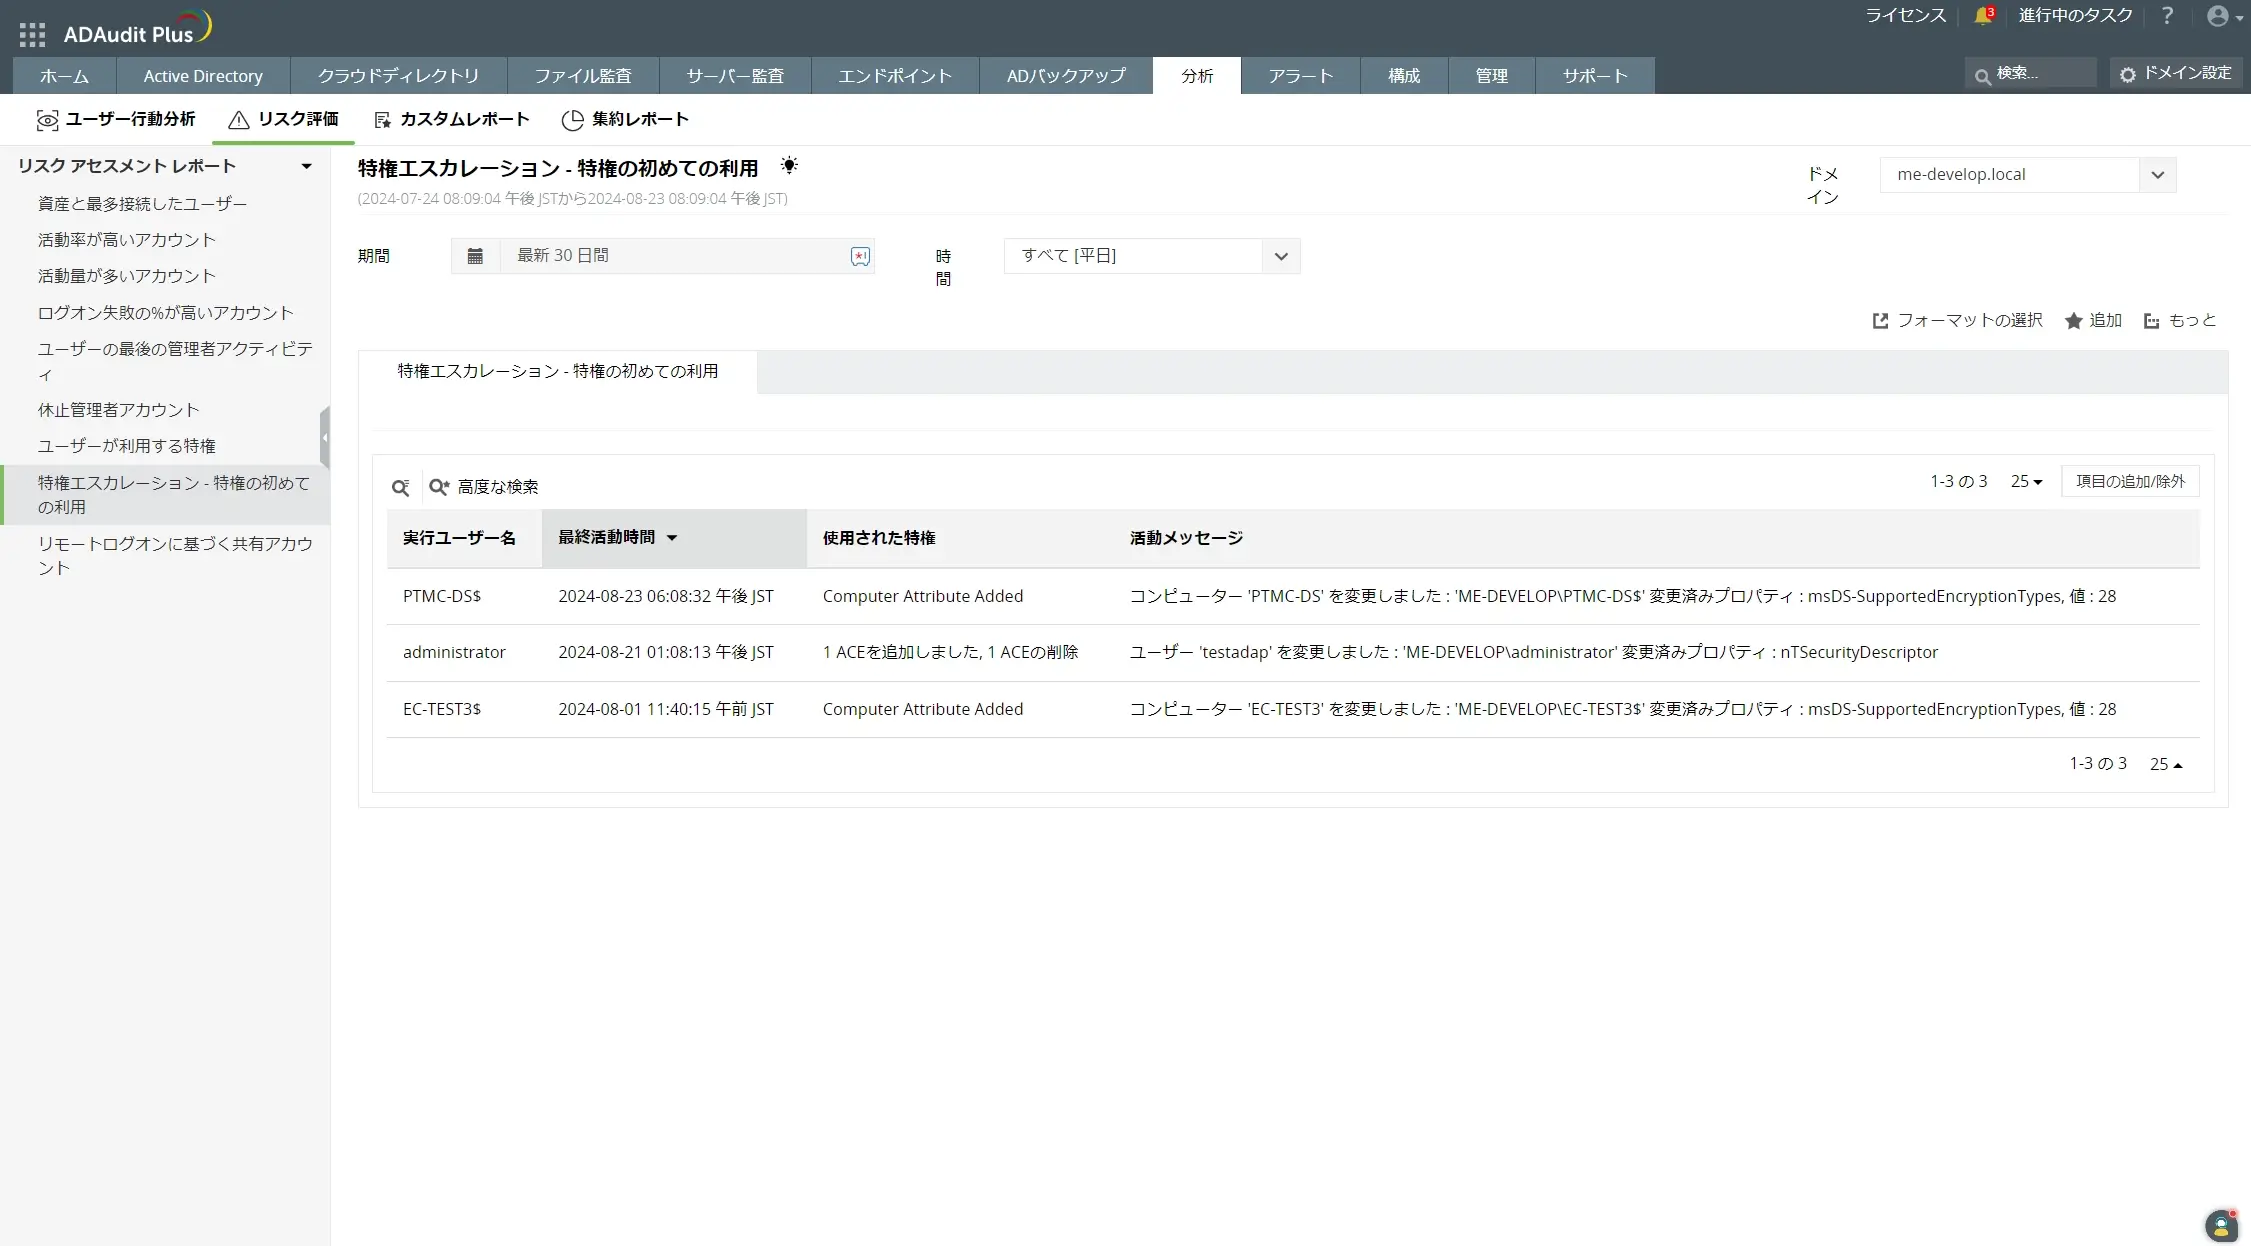The height and width of the screenshot is (1246, 2251).
Task: Open the chat assistant icon at bottom right
Action: pyautogui.click(x=2221, y=1224)
